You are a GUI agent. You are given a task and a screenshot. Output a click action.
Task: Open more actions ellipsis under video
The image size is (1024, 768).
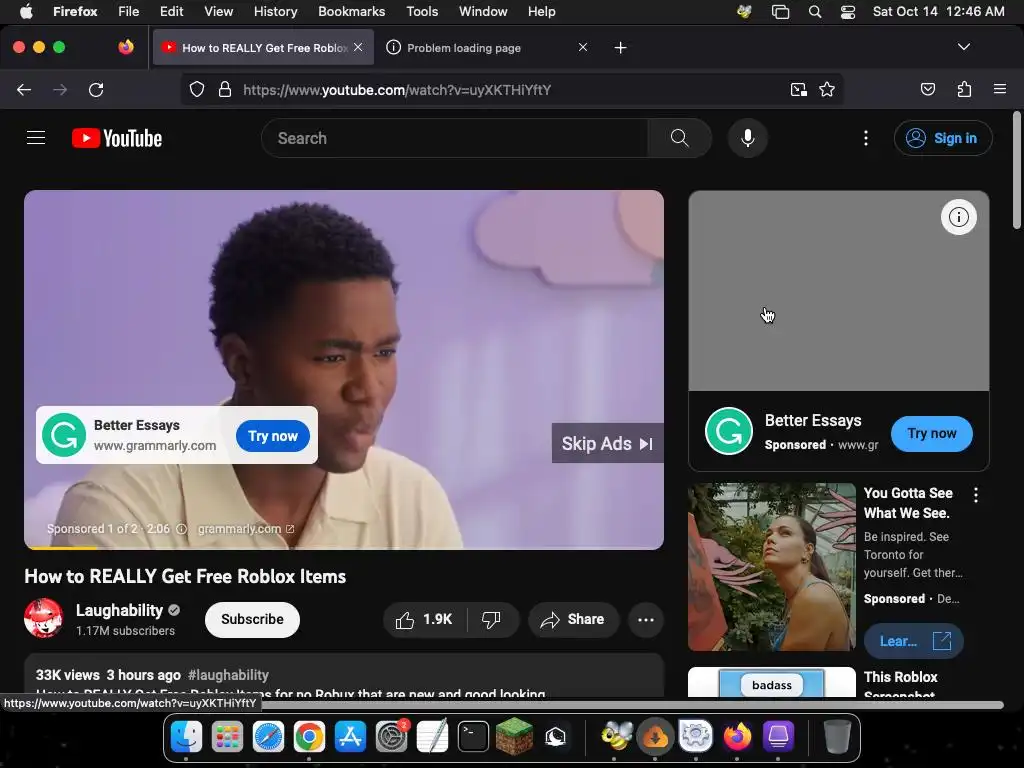646,620
